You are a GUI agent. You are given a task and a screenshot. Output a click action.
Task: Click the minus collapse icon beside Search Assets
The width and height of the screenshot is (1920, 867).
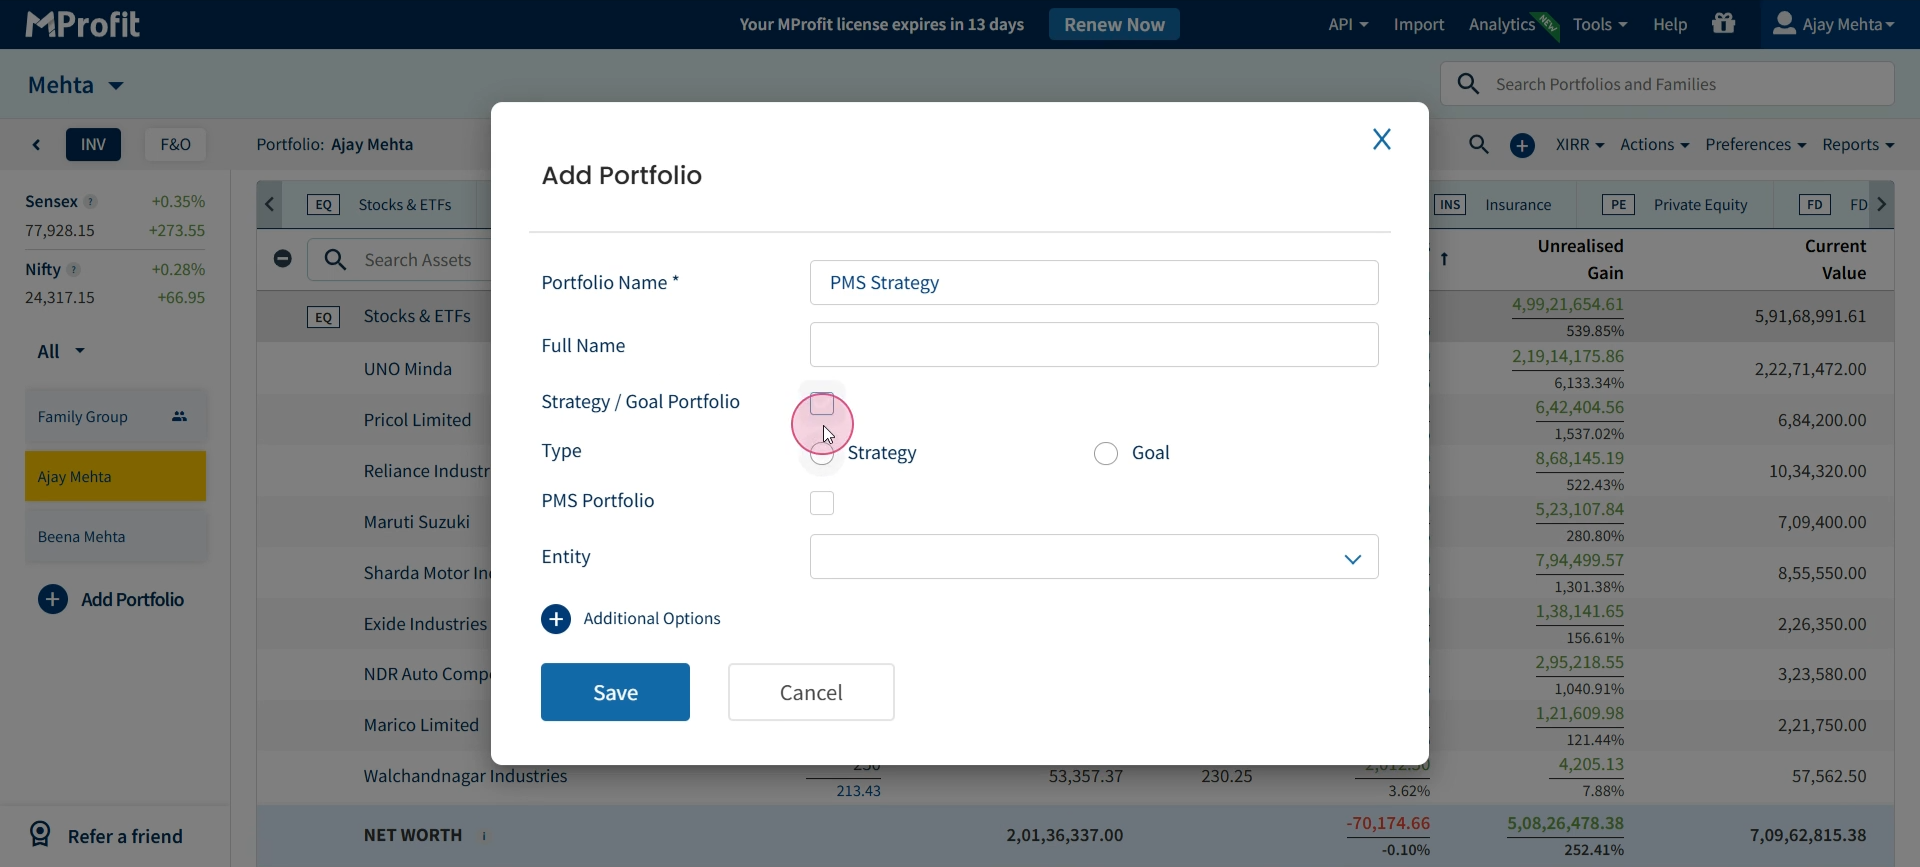283,259
